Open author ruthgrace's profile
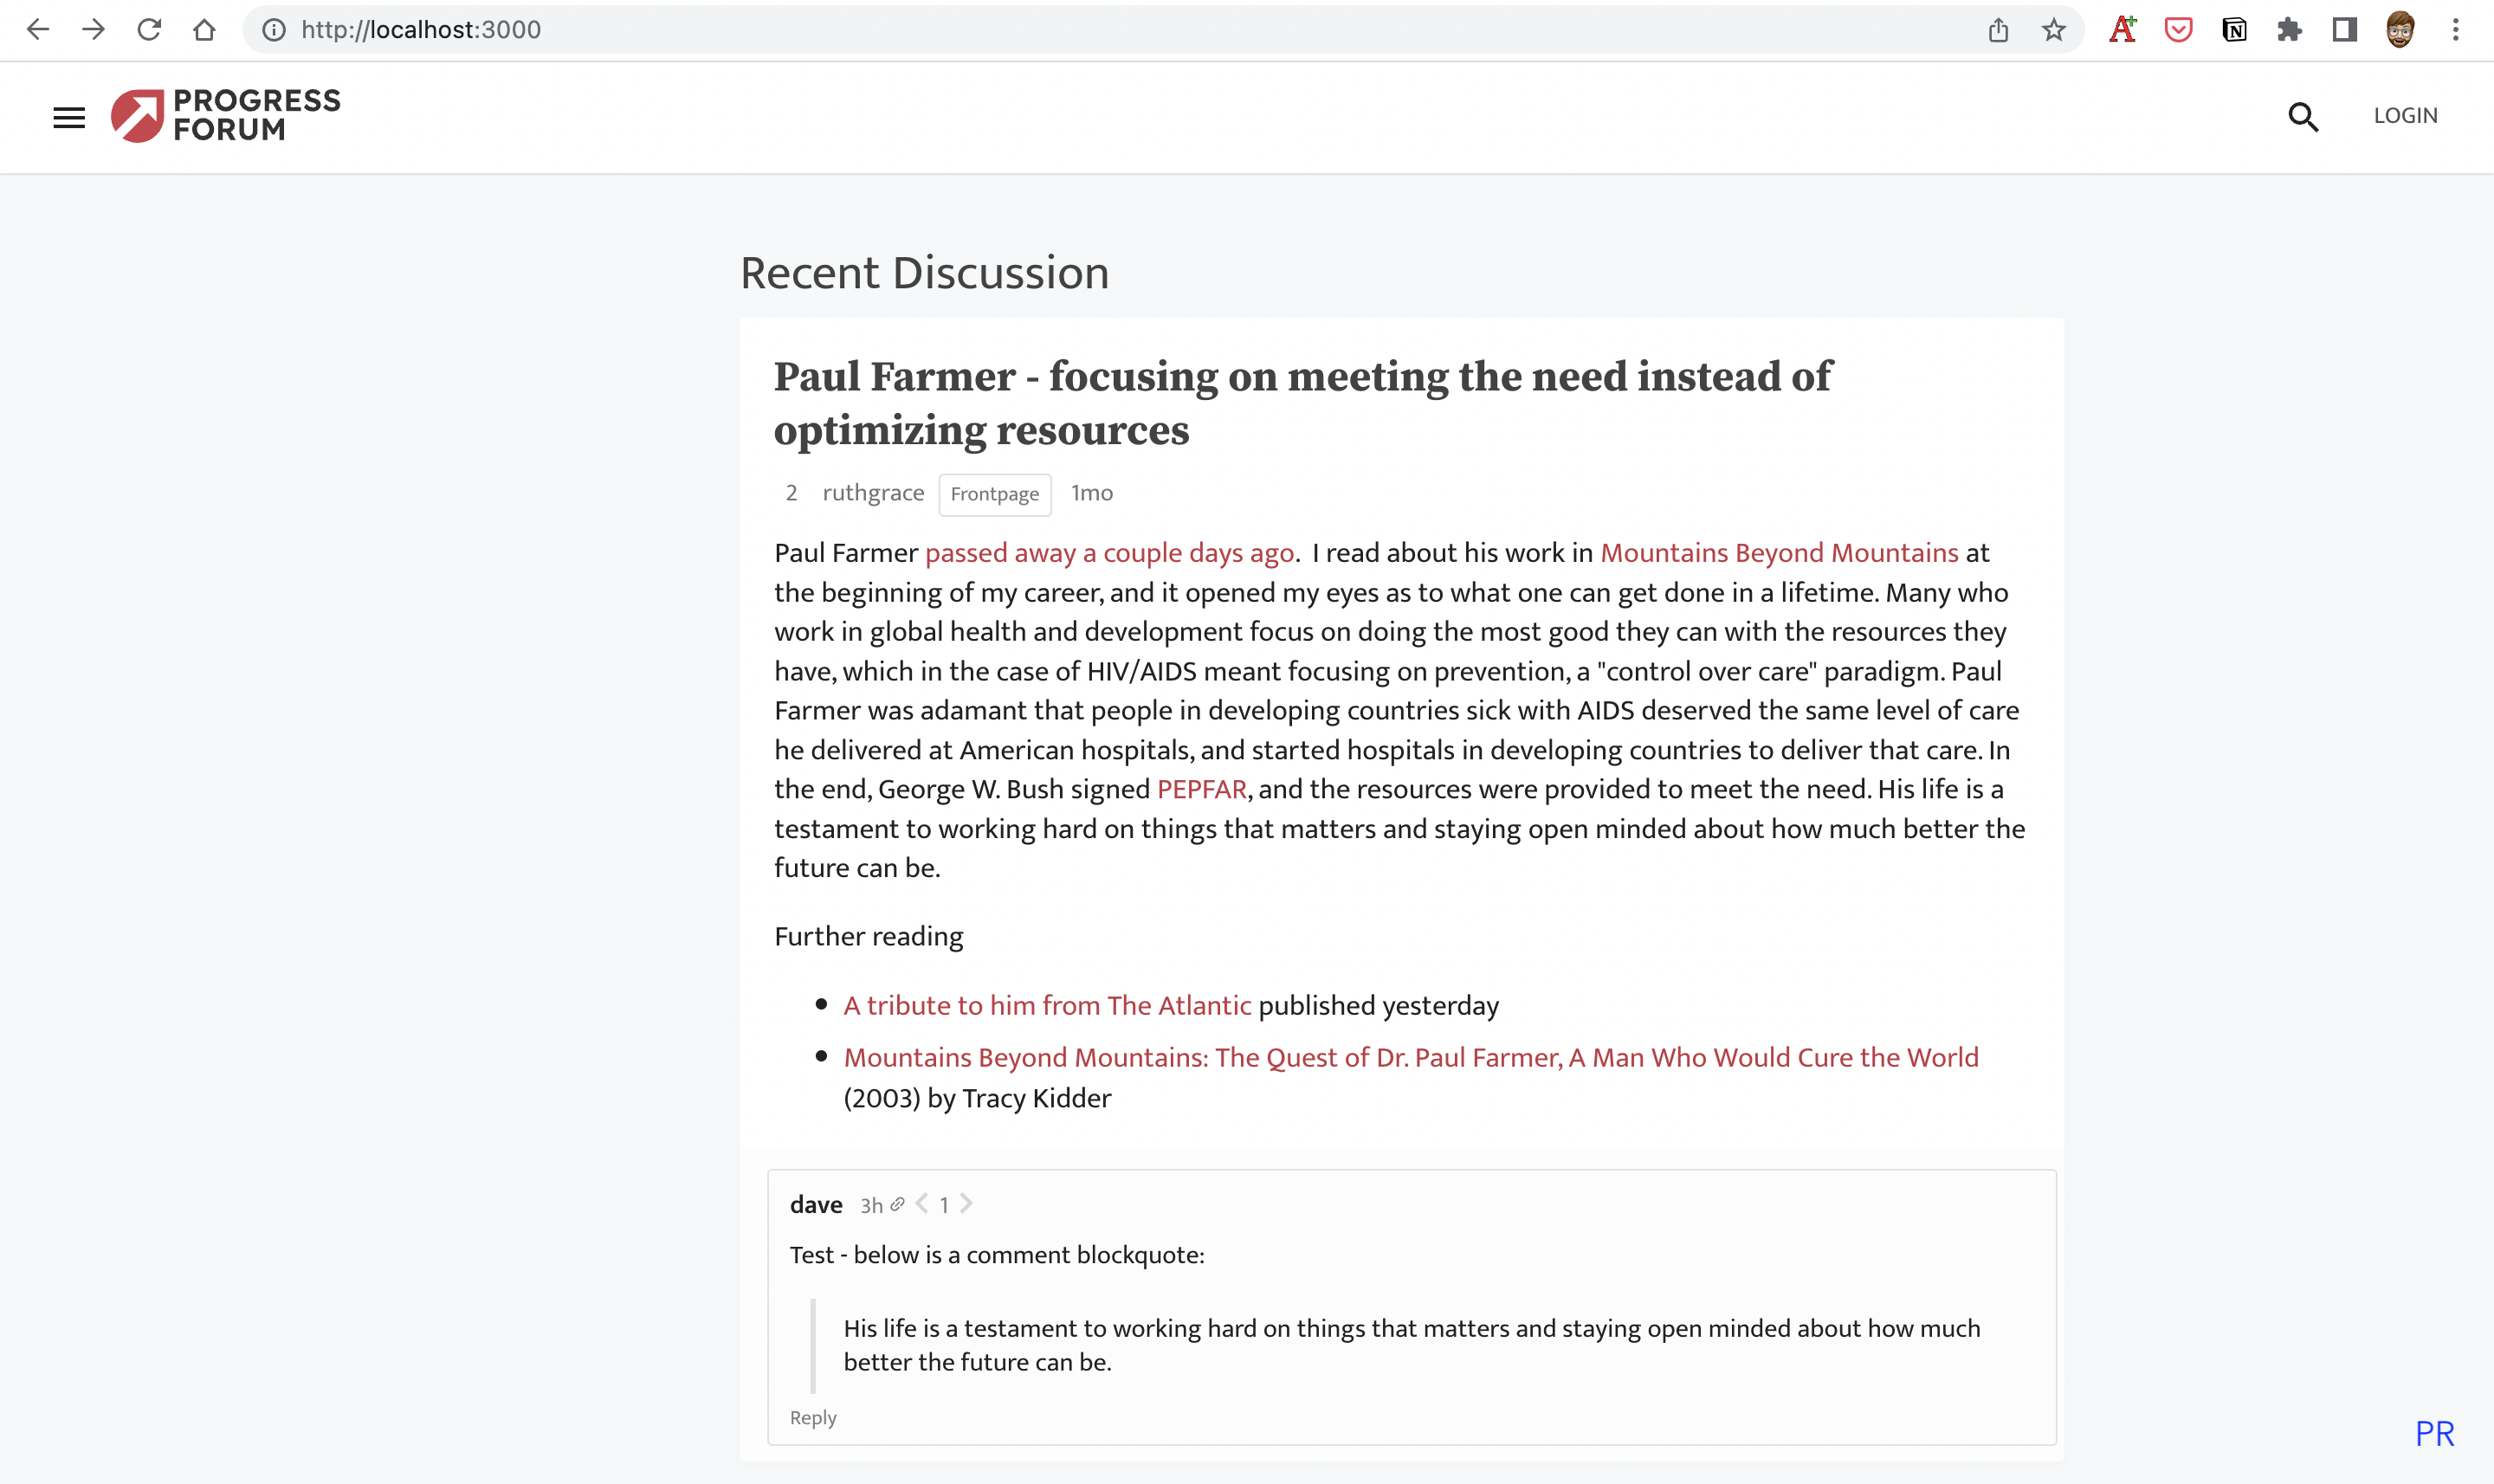 tap(872, 493)
